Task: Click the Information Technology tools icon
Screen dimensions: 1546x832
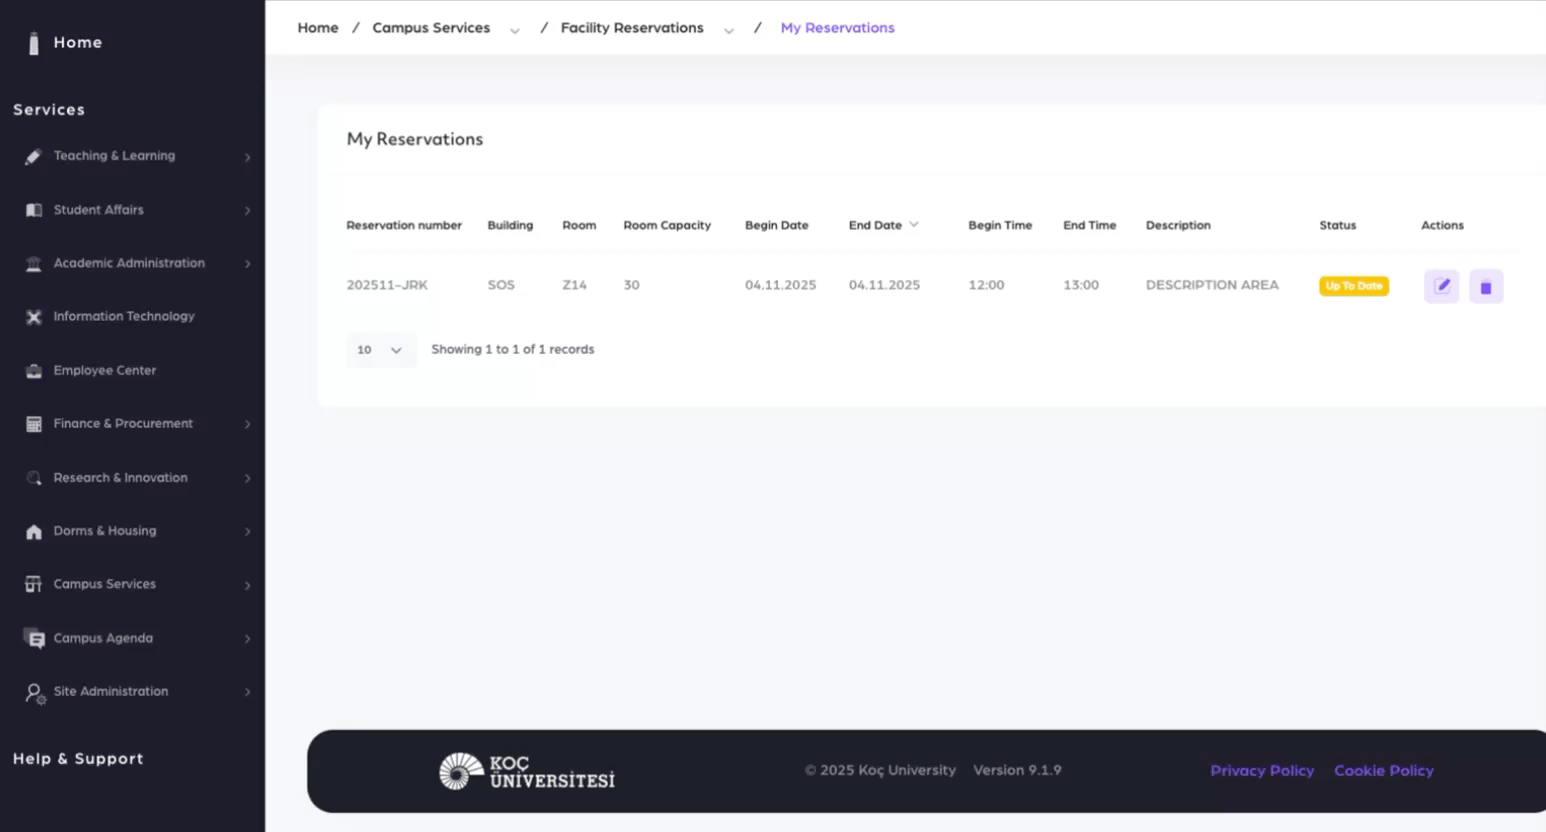Action: (x=34, y=317)
